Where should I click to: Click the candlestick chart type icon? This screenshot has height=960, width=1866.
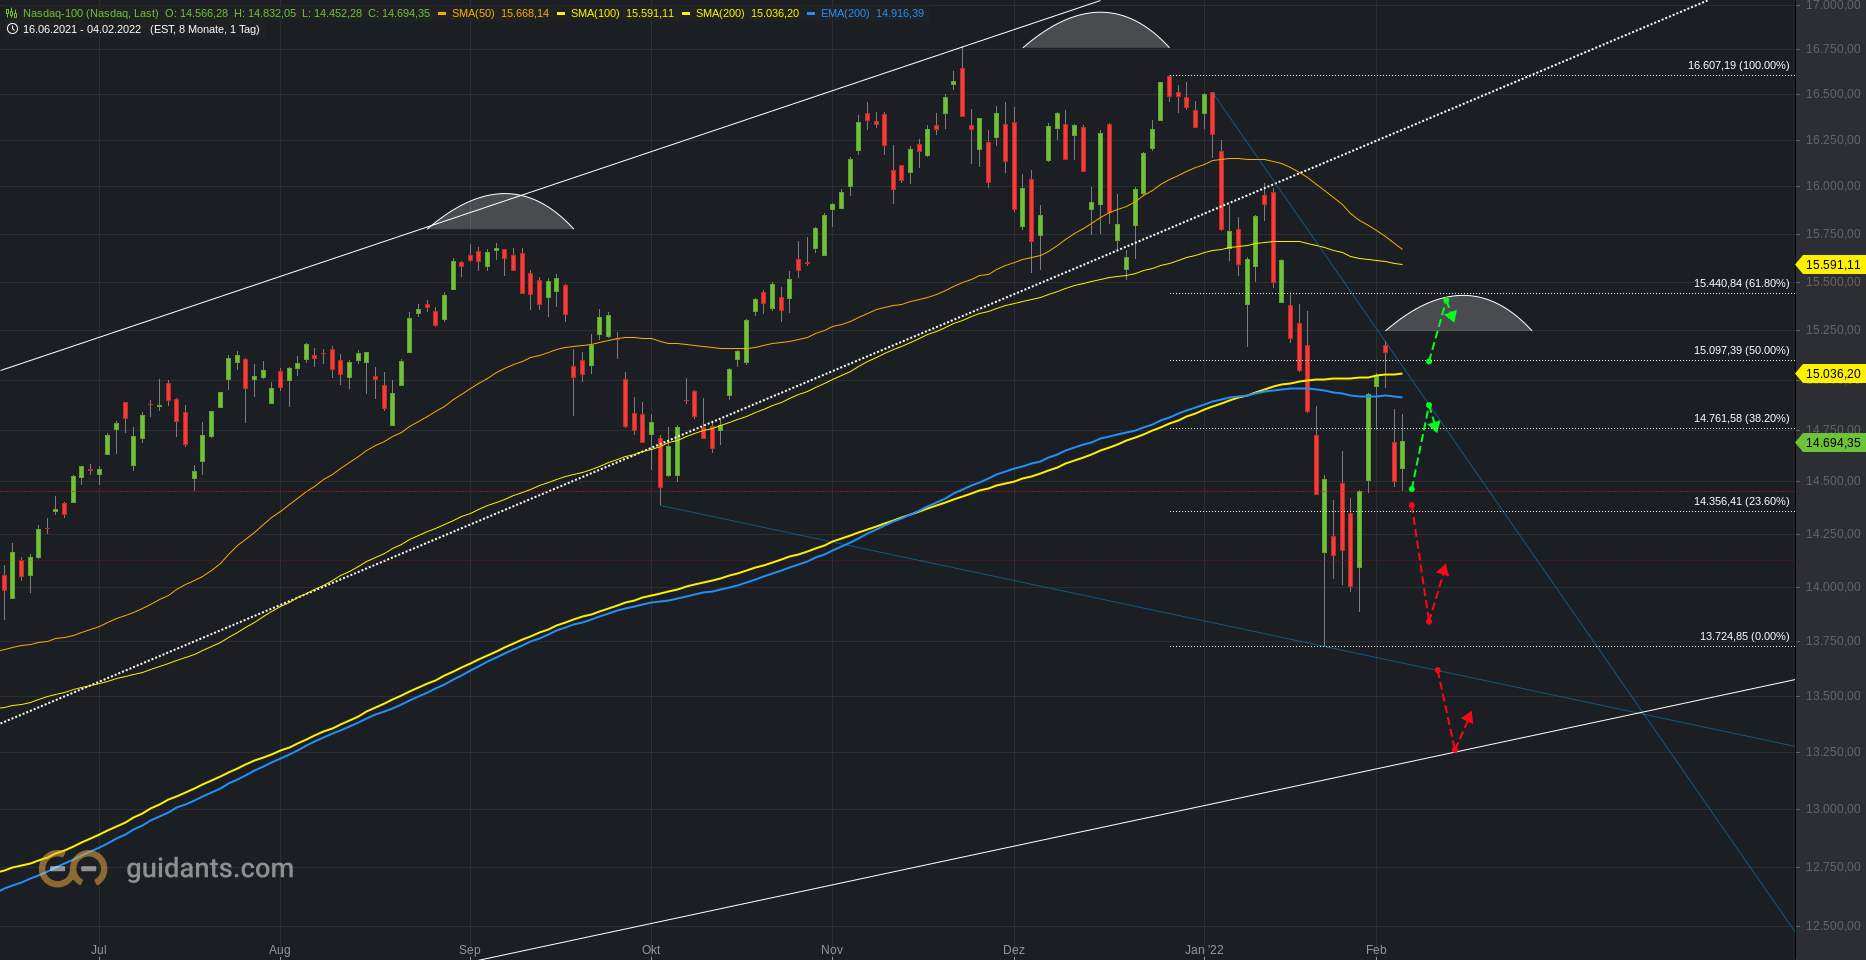[x=12, y=13]
